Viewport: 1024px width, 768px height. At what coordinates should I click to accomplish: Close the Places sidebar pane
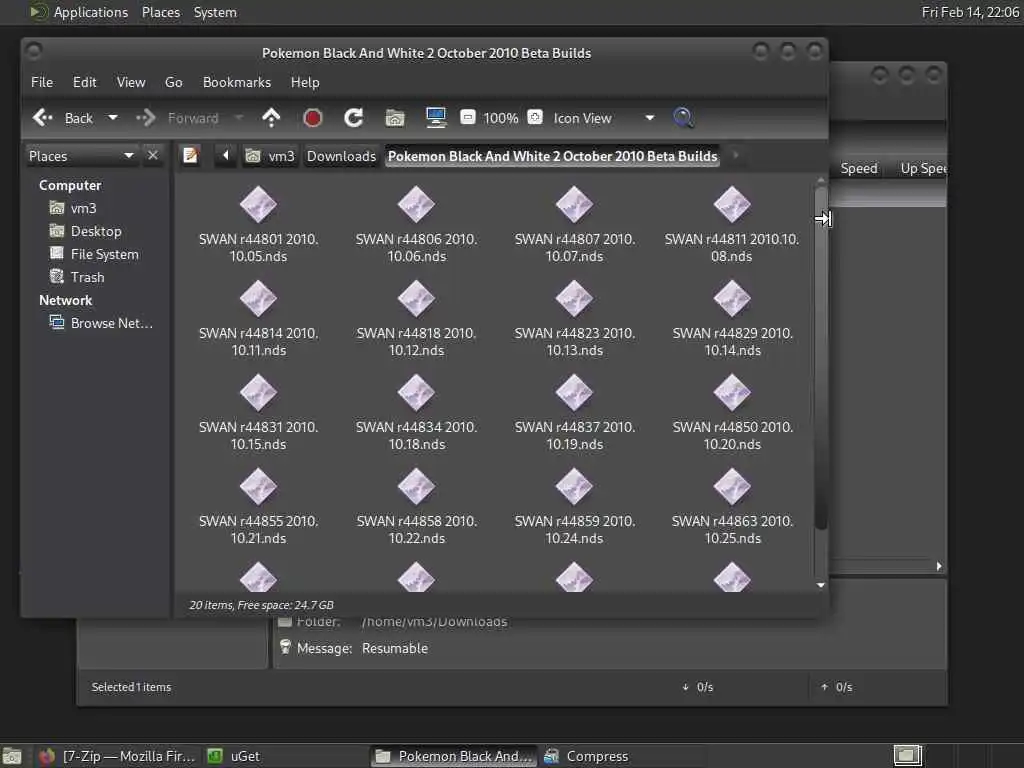point(153,155)
